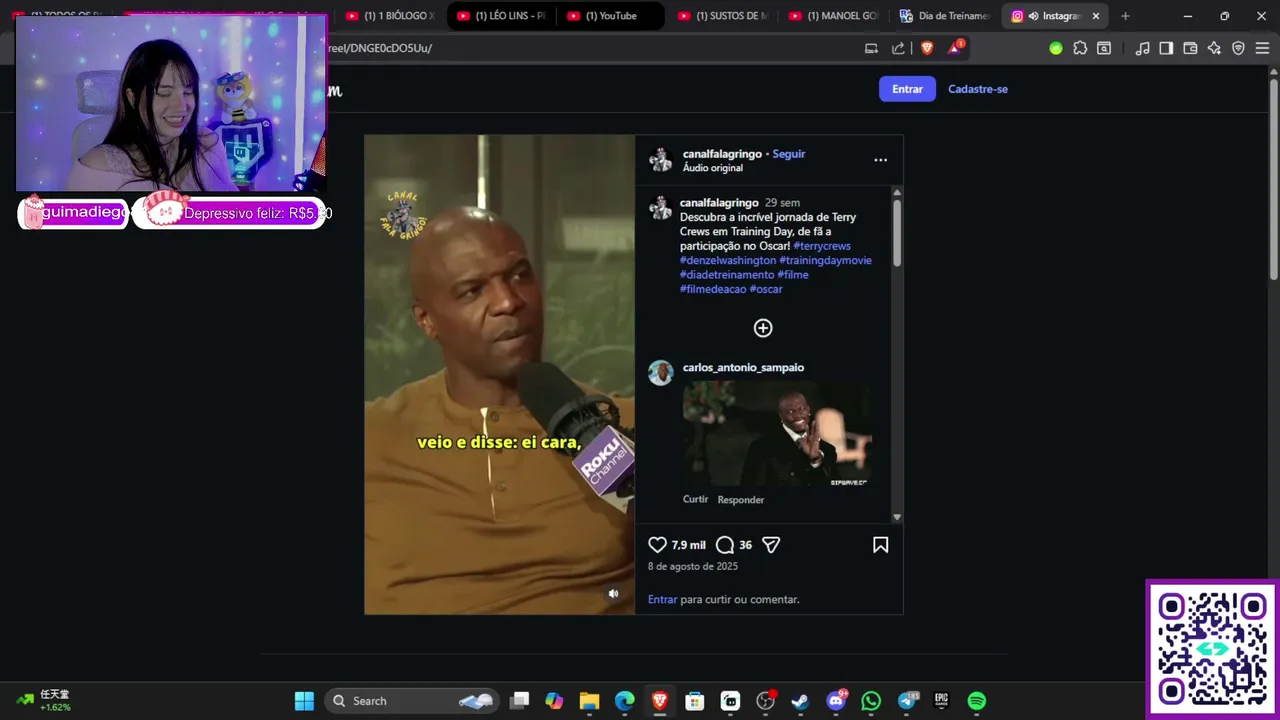Click the Entrar link to comment
Image resolution: width=1280 pixels, height=720 pixels.
662,599
